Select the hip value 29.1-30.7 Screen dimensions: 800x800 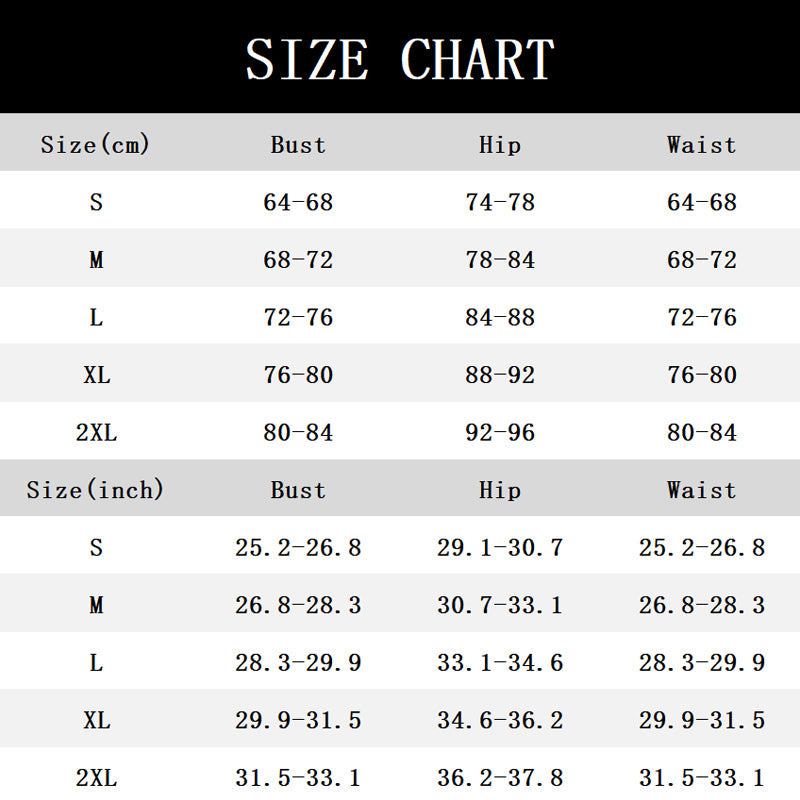pos(500,548)
